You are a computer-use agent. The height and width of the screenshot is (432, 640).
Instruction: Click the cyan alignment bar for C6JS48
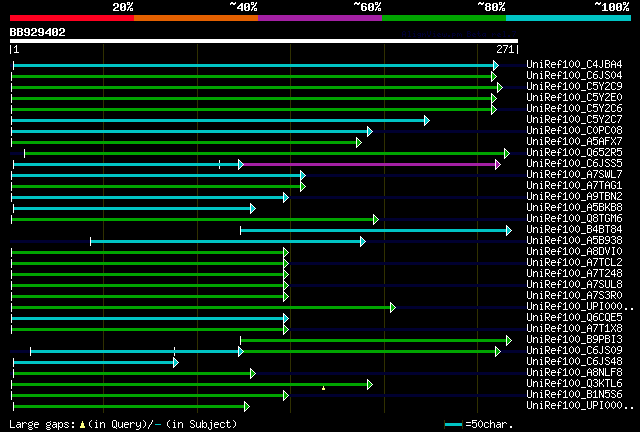pos(93,362)
